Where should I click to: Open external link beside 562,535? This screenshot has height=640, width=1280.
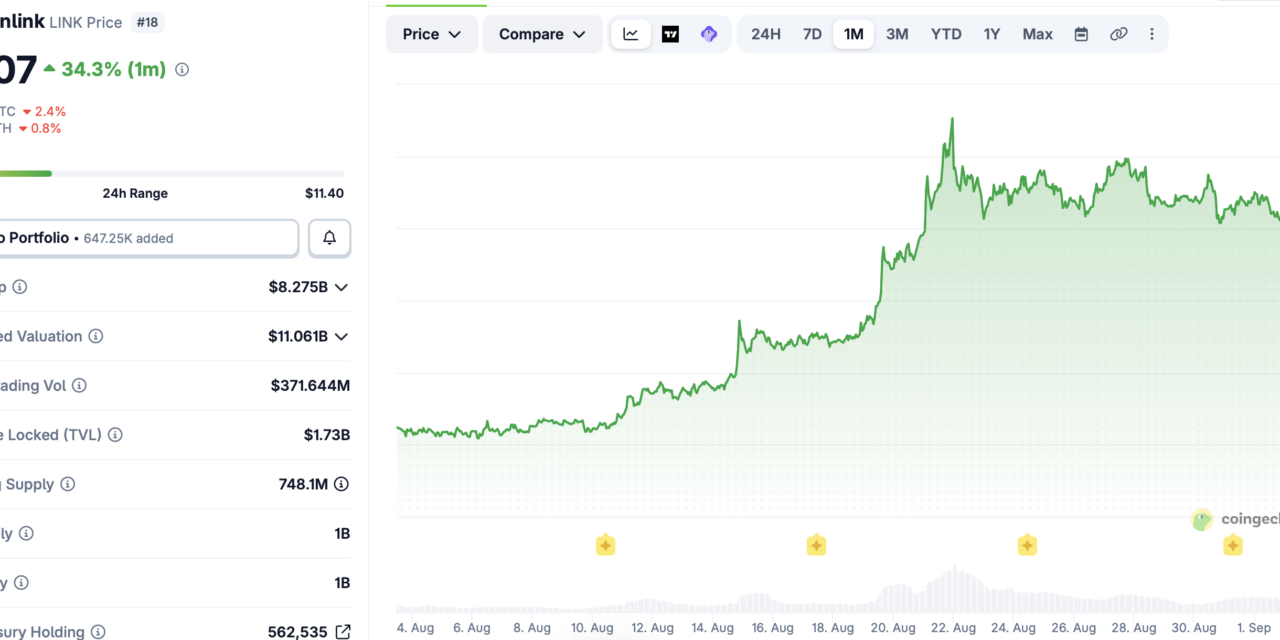(x=343, y=632)
